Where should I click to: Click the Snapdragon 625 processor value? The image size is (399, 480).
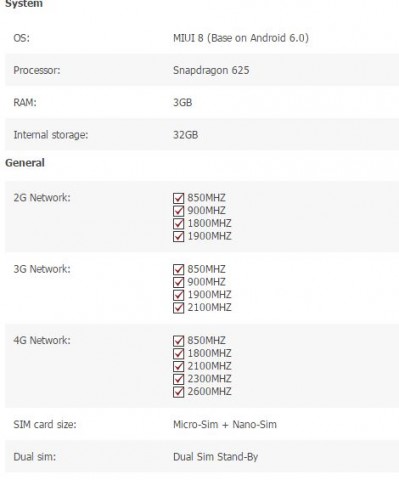pos(211,70)
